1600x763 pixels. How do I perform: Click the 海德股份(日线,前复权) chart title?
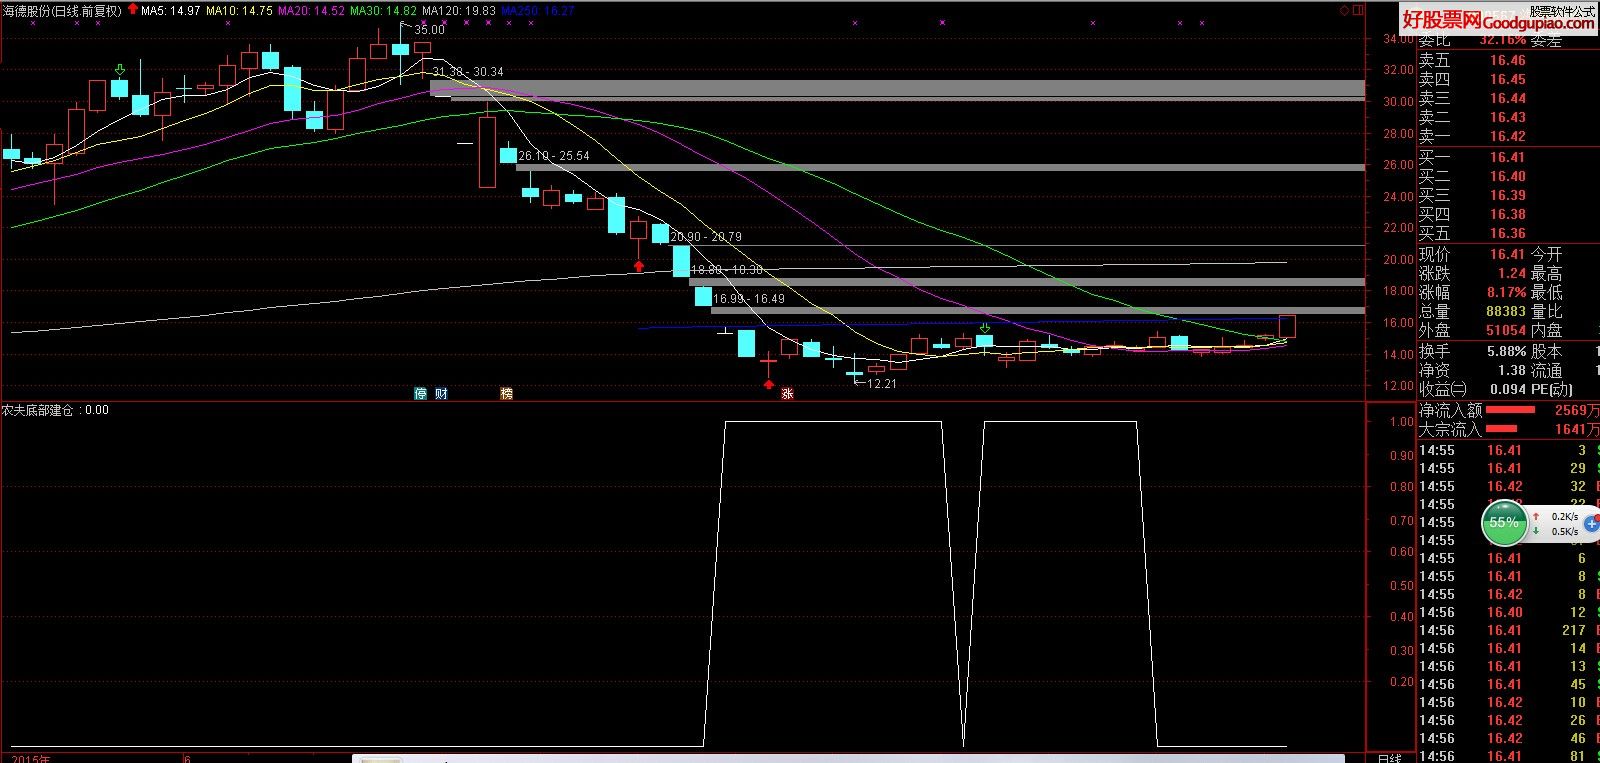(62, 11)
